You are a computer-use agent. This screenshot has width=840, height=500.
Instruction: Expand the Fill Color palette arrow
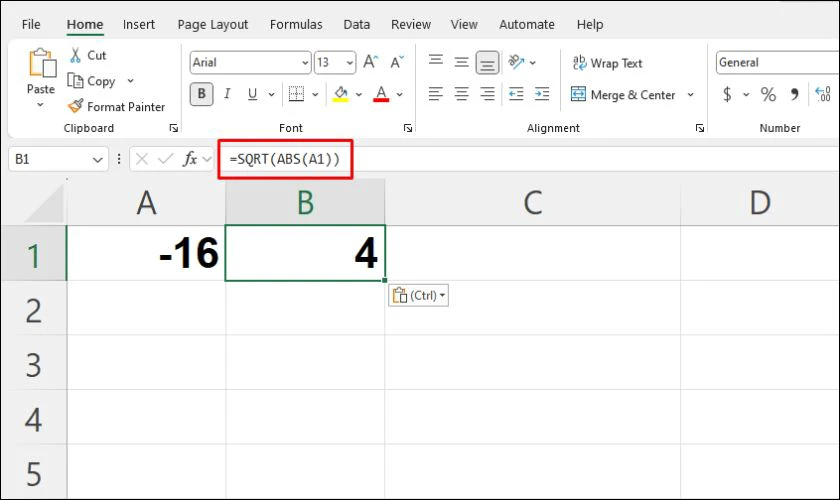[x=358, y=95]
